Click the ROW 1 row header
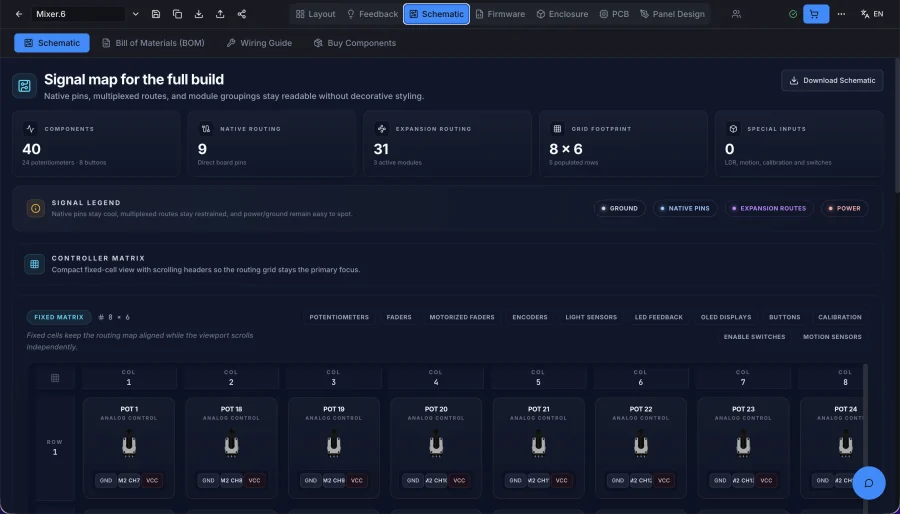Screen dimensions: 900x514 [55, 447]
